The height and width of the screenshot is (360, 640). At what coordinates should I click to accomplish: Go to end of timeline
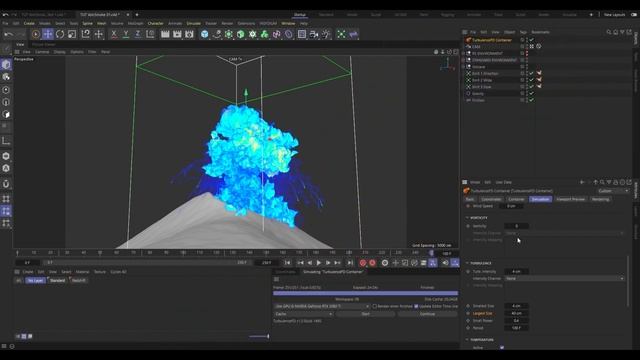(350, 263)
